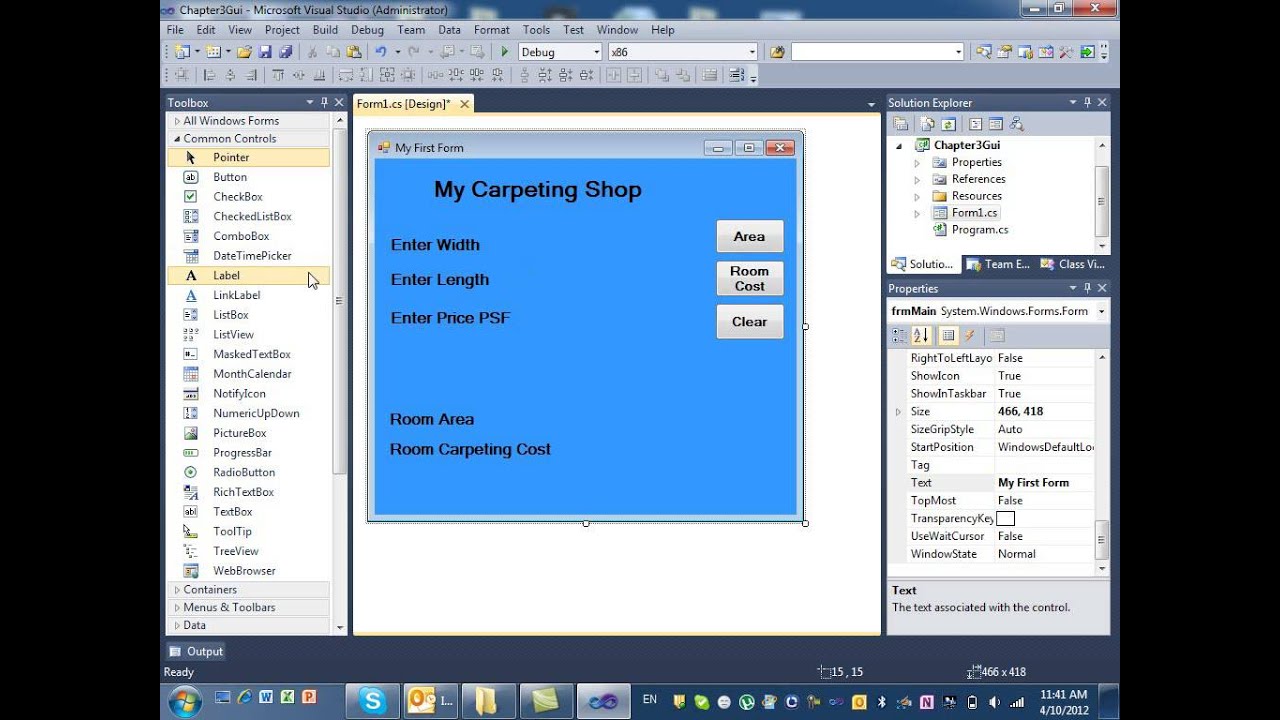Select Form1.cs in Solution Explorer
The image size is (1280, 720).
[973, 213]
